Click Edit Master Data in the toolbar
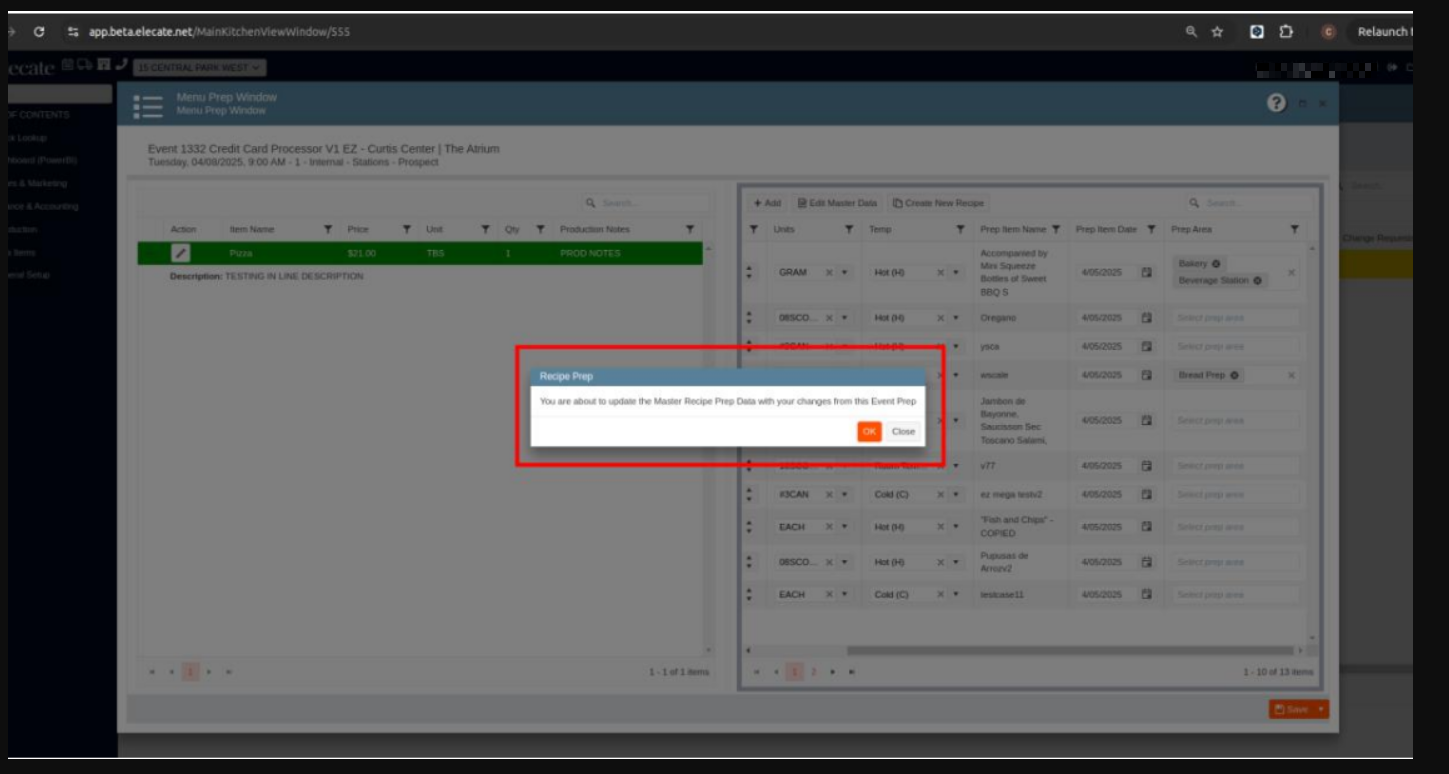This screenshot has width=1449, height=774. (837, 203)
